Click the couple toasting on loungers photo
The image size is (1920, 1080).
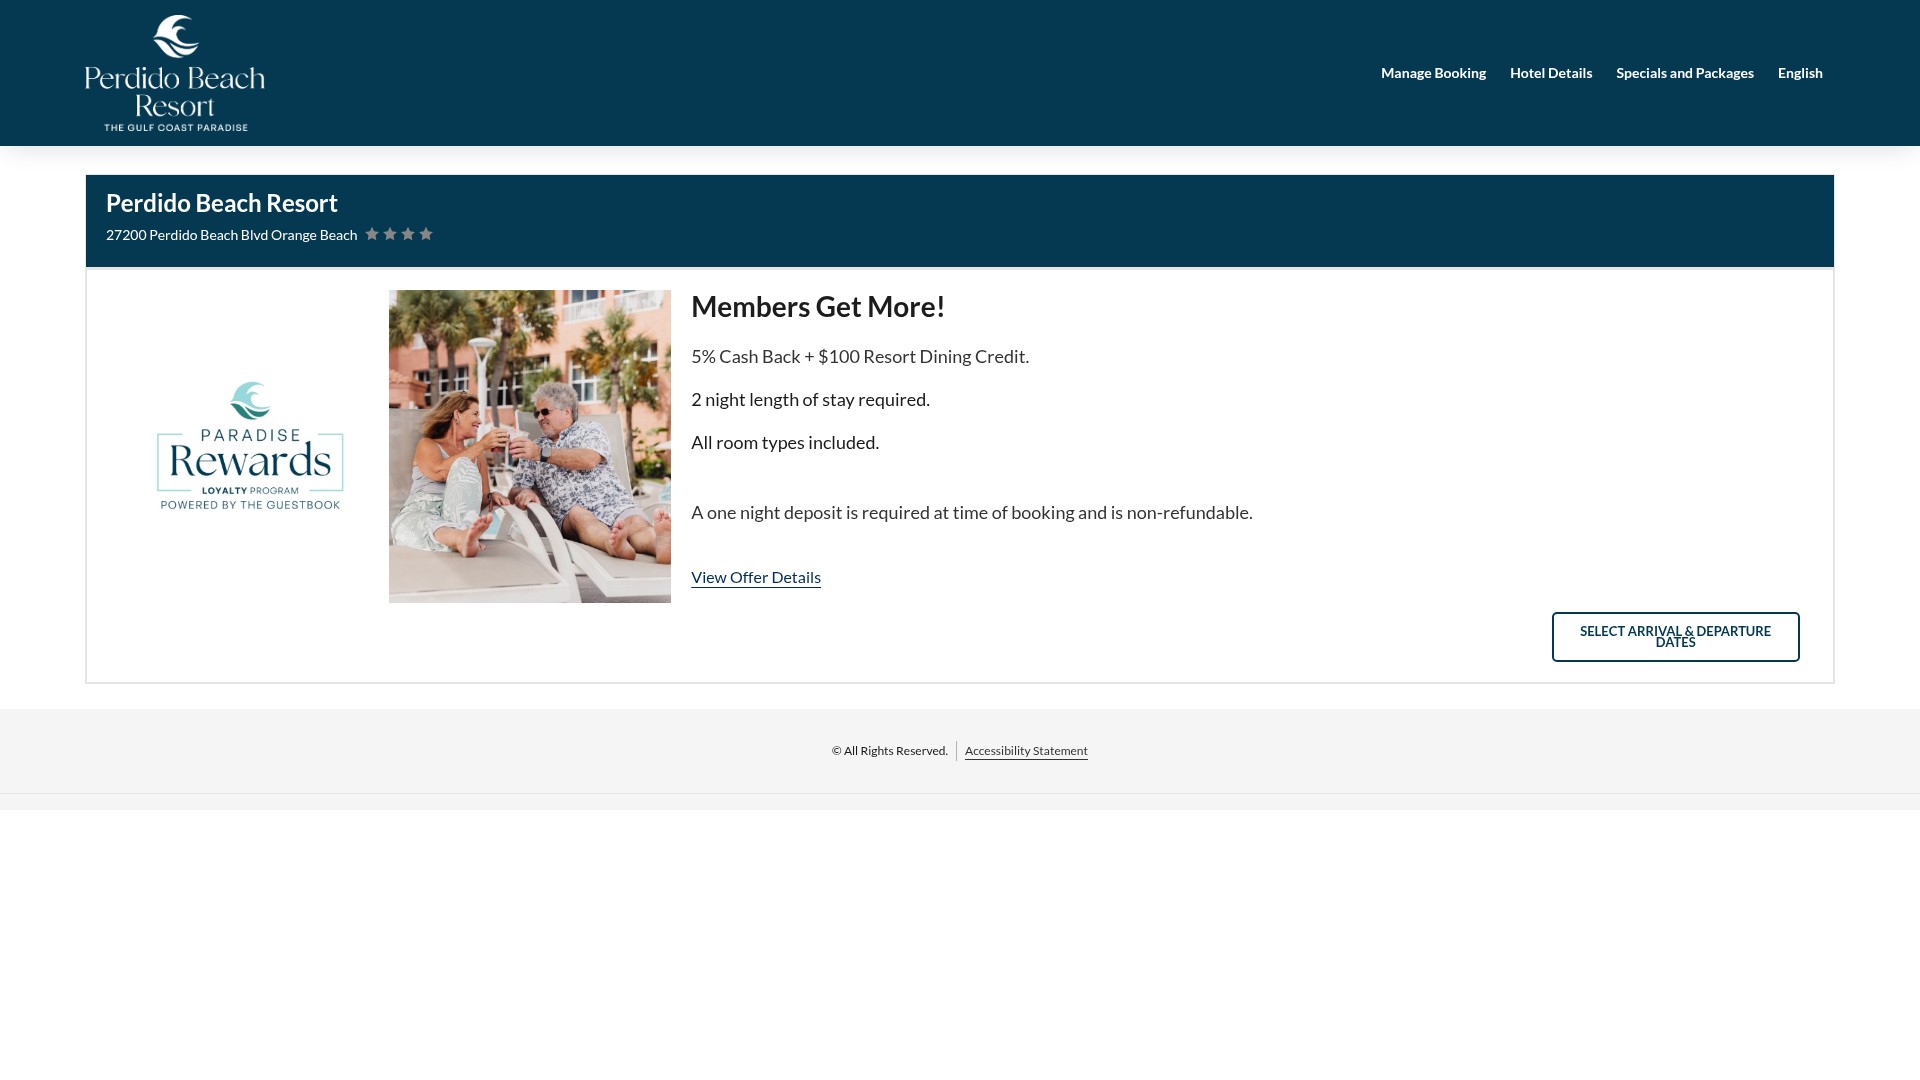(530, 446)
